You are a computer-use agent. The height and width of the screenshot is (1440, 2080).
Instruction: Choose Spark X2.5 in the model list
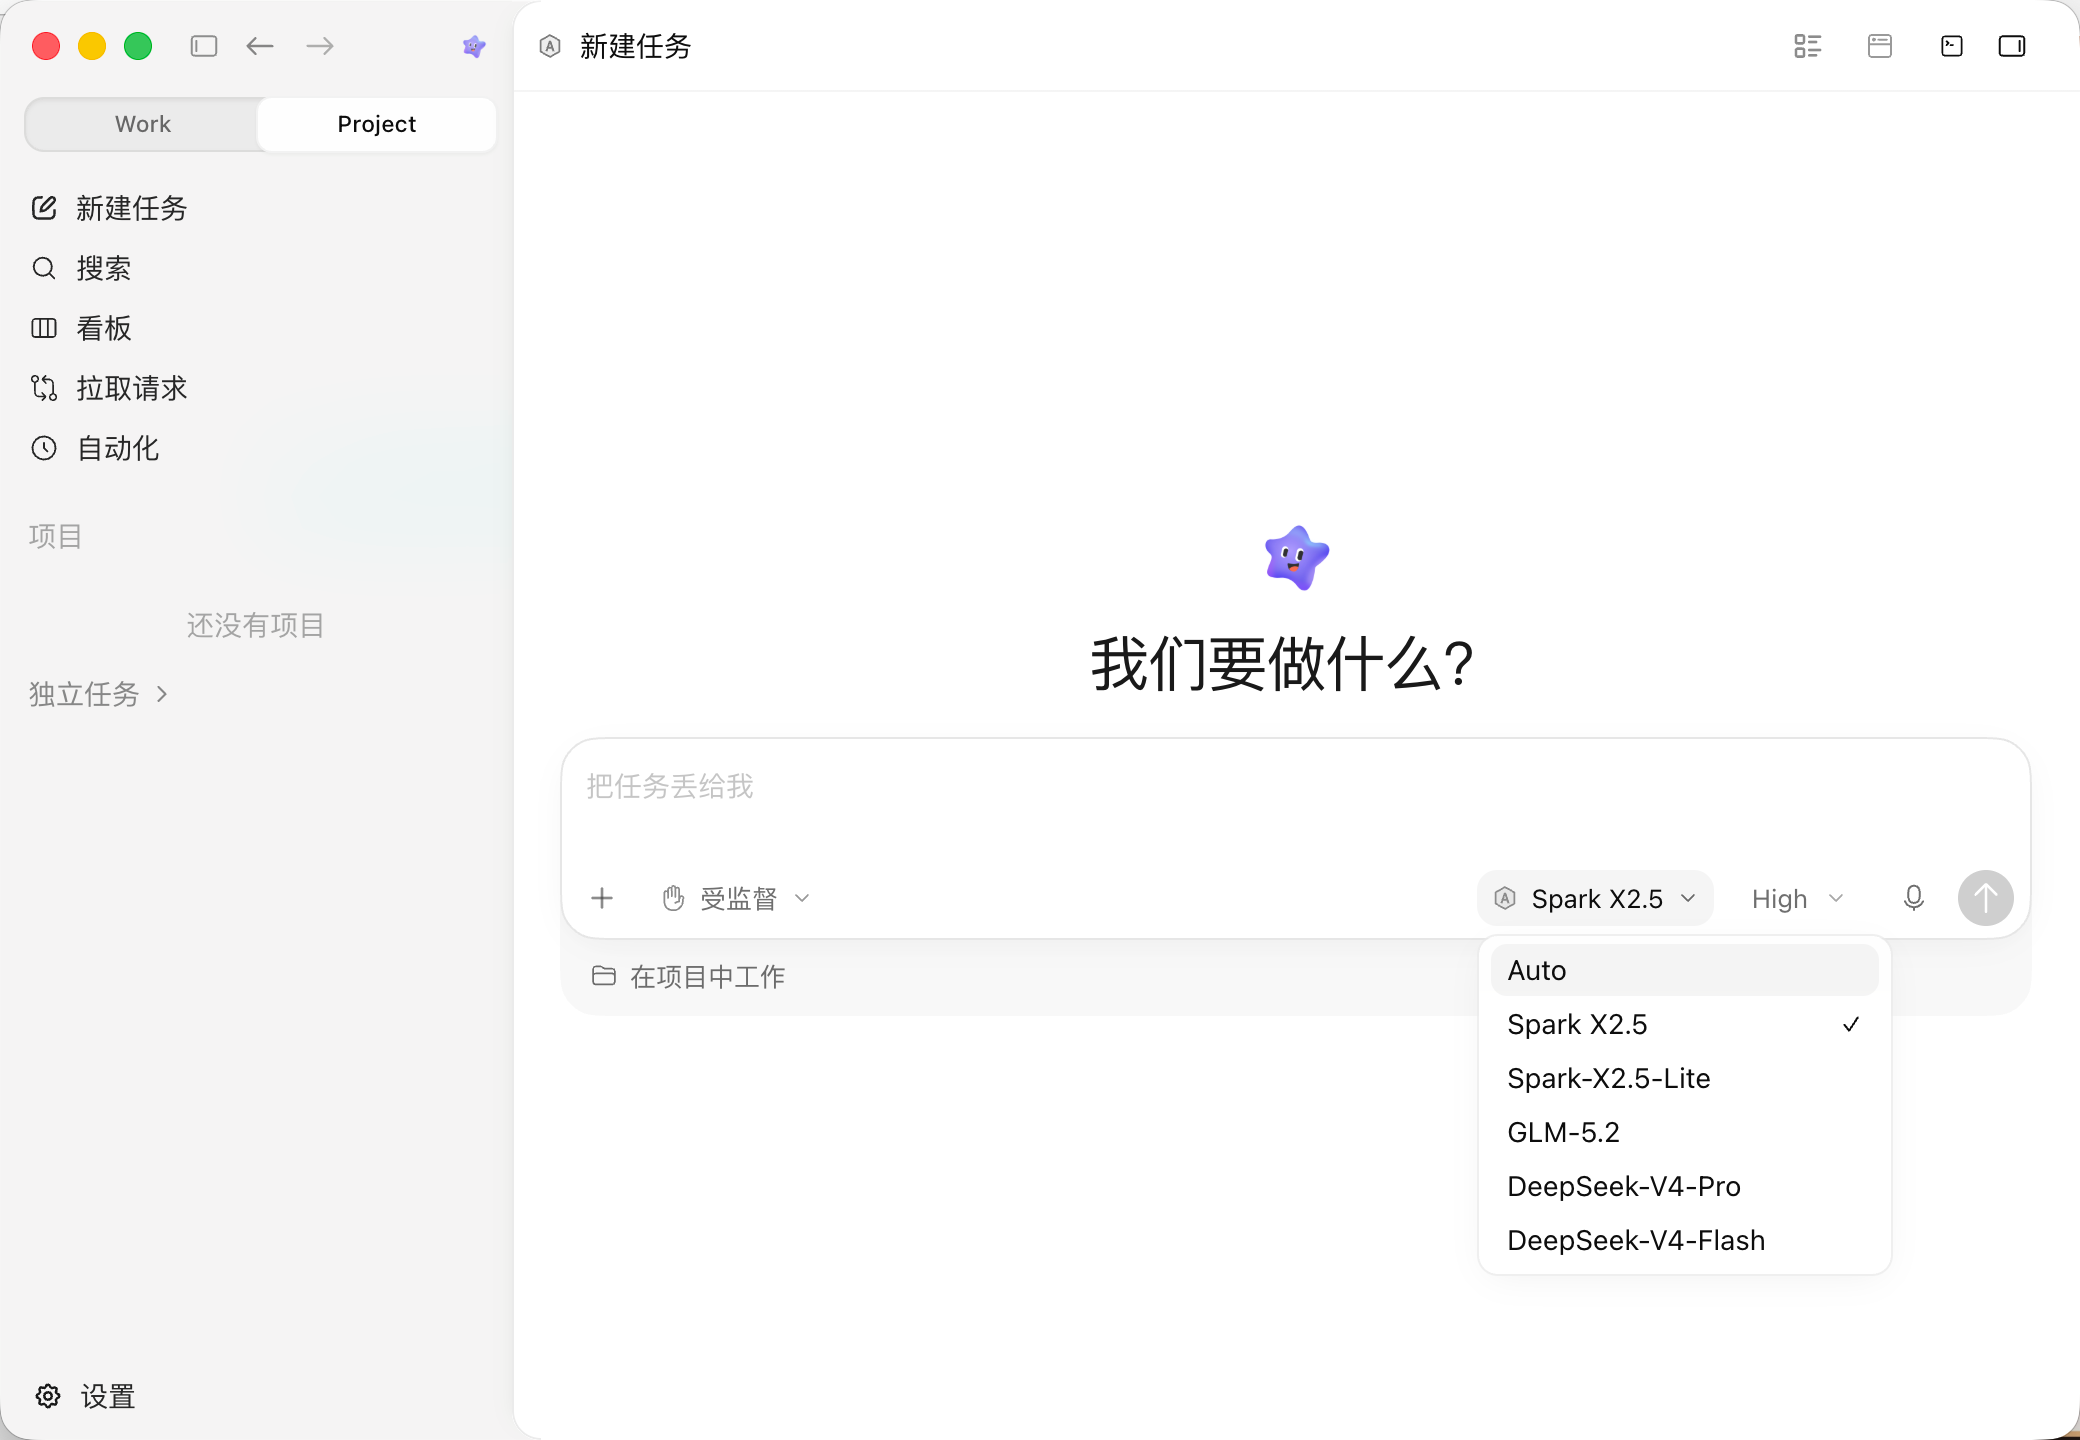tap(1684, 1024)
